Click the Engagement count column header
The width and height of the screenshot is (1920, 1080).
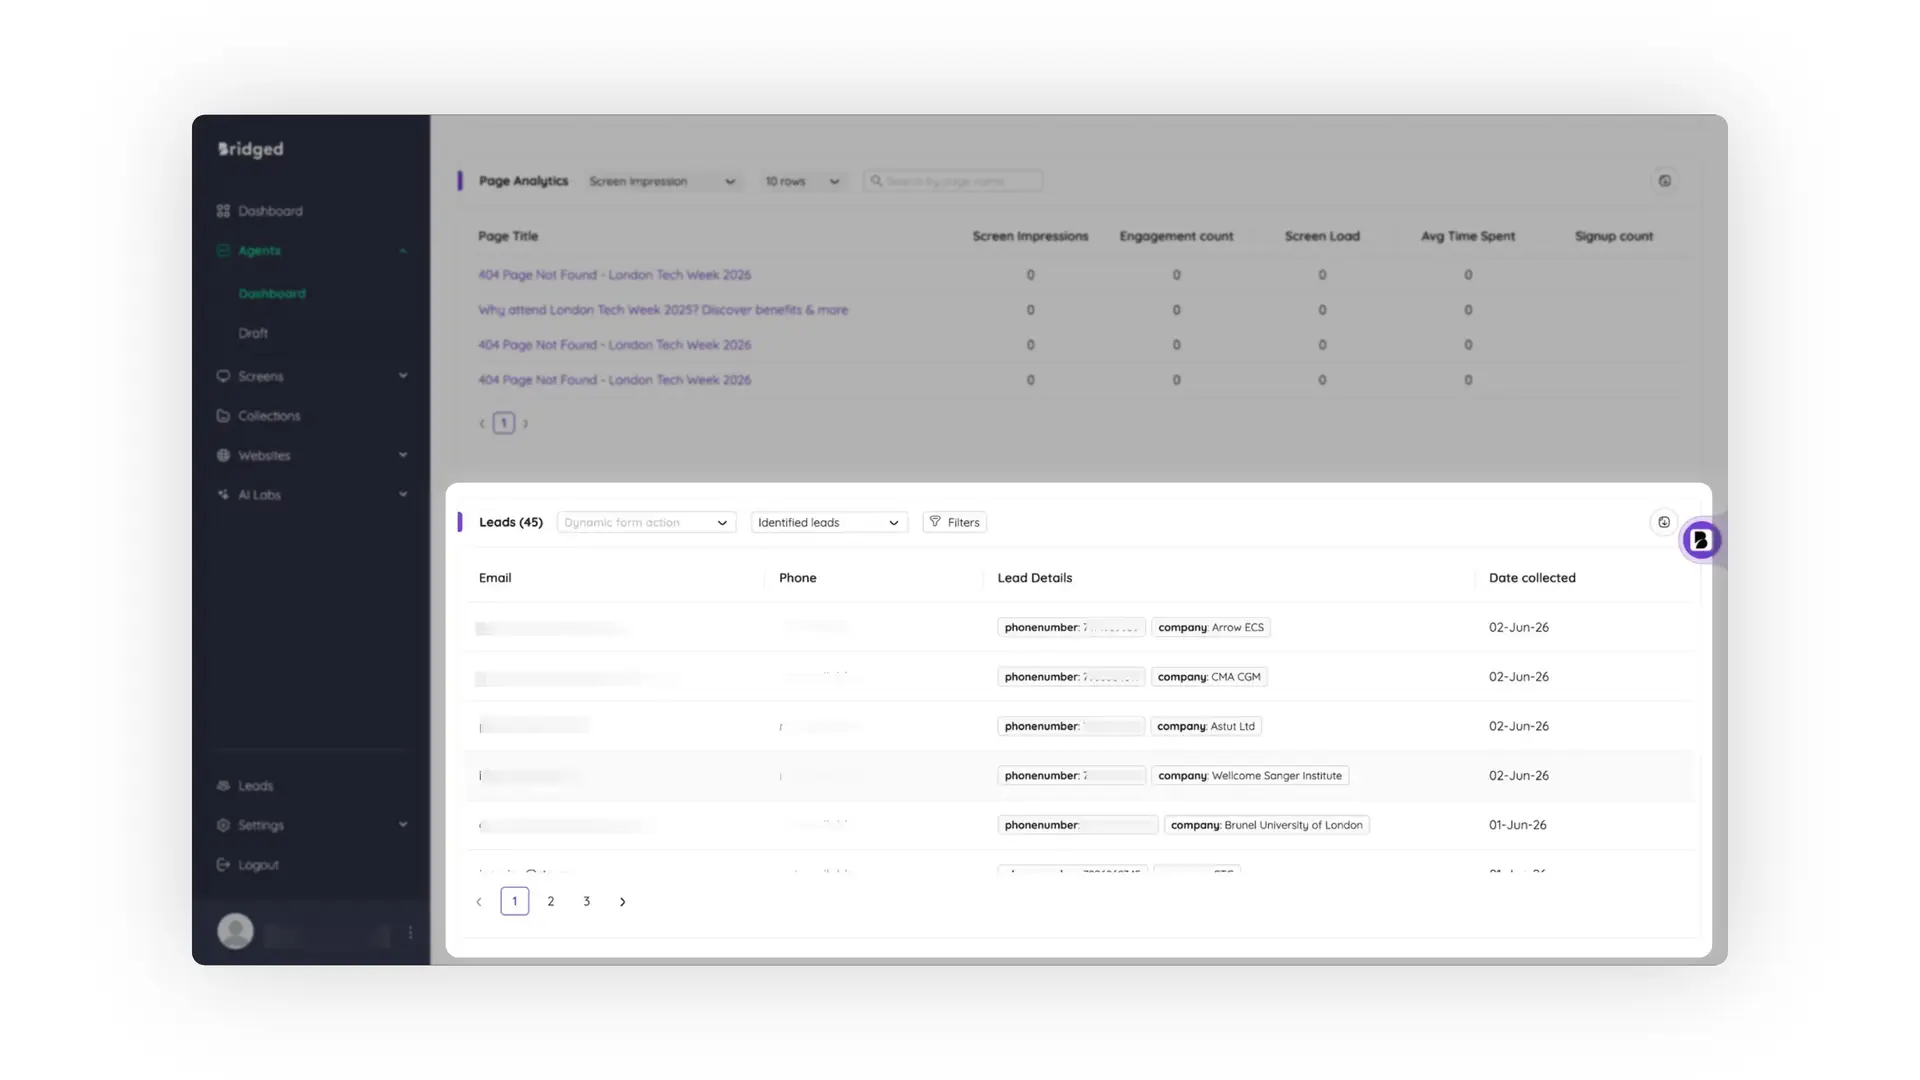click(x=1176, y=236)
